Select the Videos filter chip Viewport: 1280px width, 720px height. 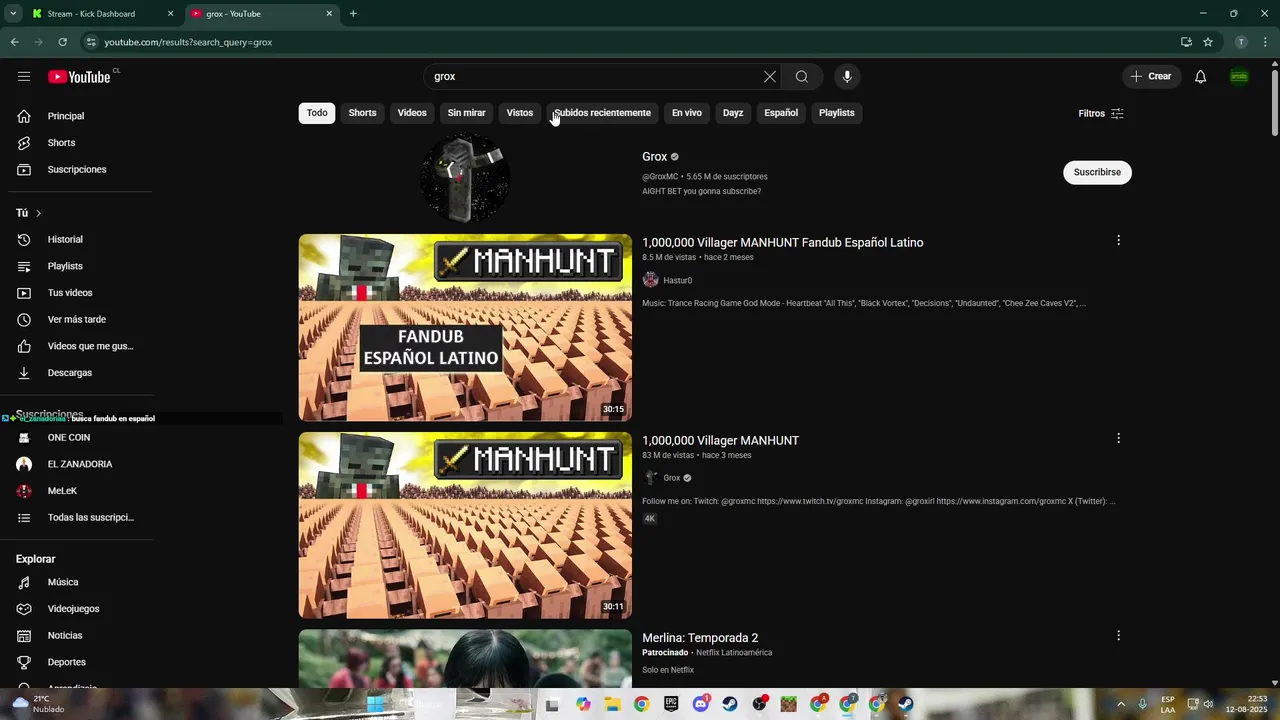pyautogui.click(x=412, y=113)
